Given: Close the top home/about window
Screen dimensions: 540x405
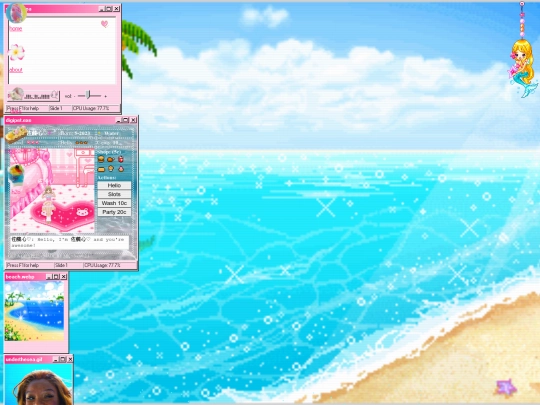Looking at the screenshot, I should tap(116, 8).
